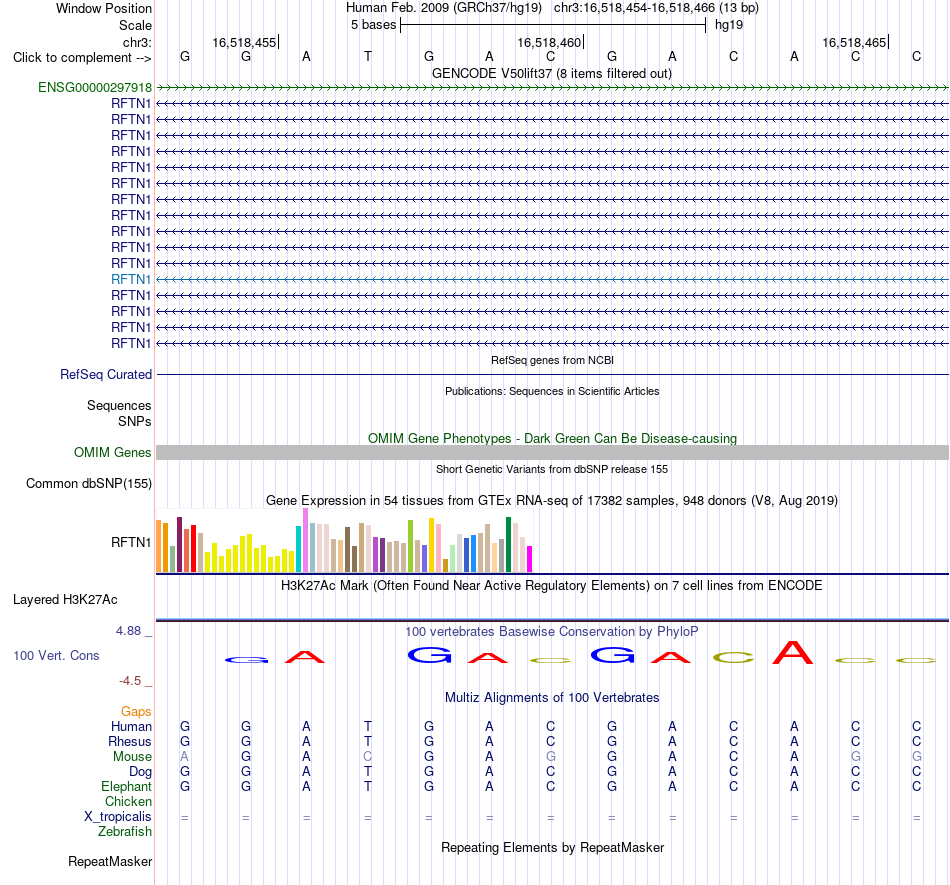Select the Chicken species label
This screenshot has width=950, height=885.
click(x=128, y=801)
